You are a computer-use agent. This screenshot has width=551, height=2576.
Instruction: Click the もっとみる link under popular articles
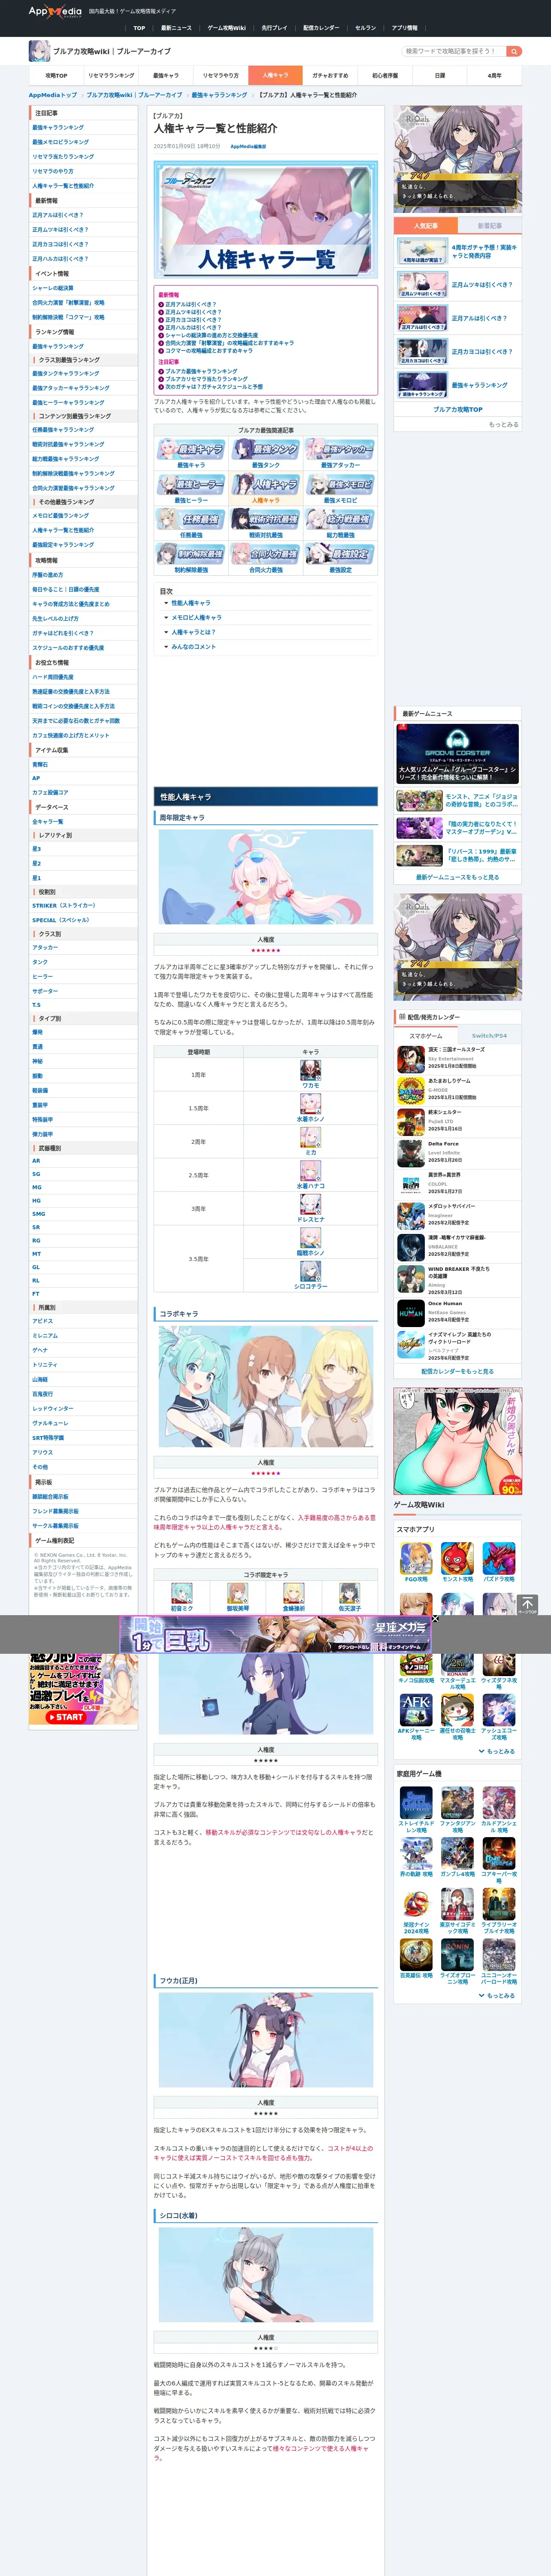pos(503,424)
